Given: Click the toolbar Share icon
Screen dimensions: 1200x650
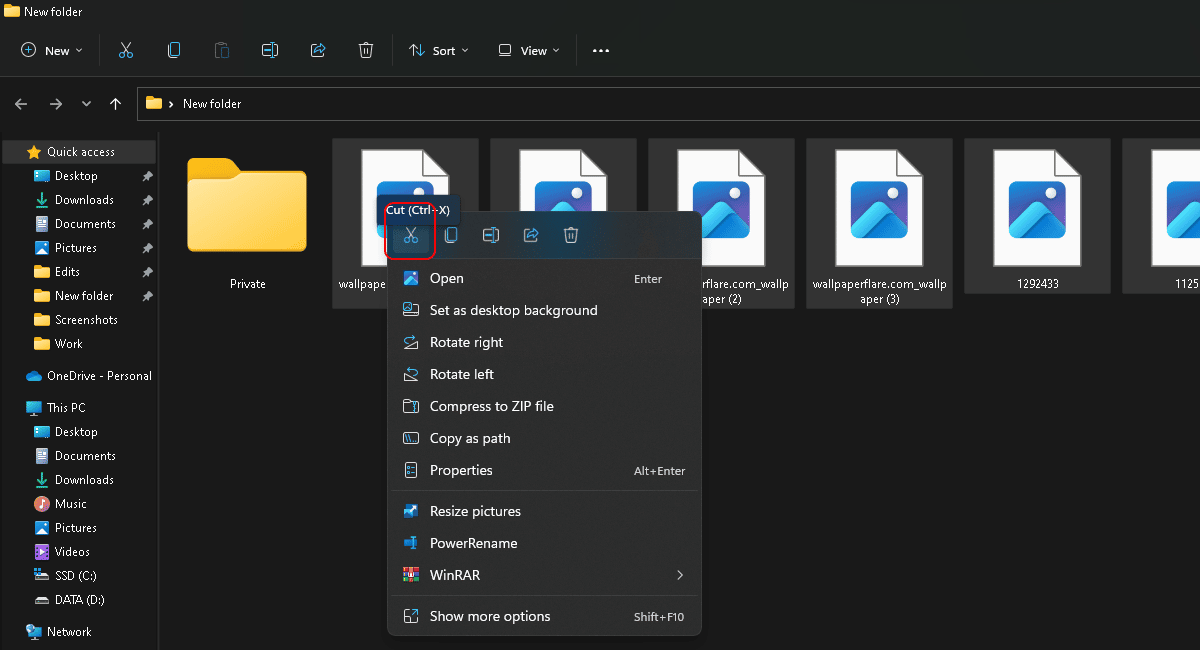Looking at the screenshot, I should click(x=318, y=50).
